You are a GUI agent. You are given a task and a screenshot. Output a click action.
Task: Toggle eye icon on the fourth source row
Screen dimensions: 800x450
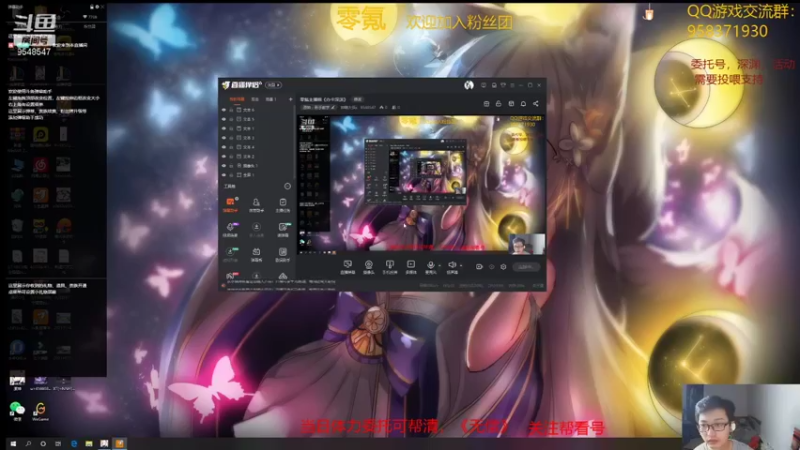tap(223, 138)
